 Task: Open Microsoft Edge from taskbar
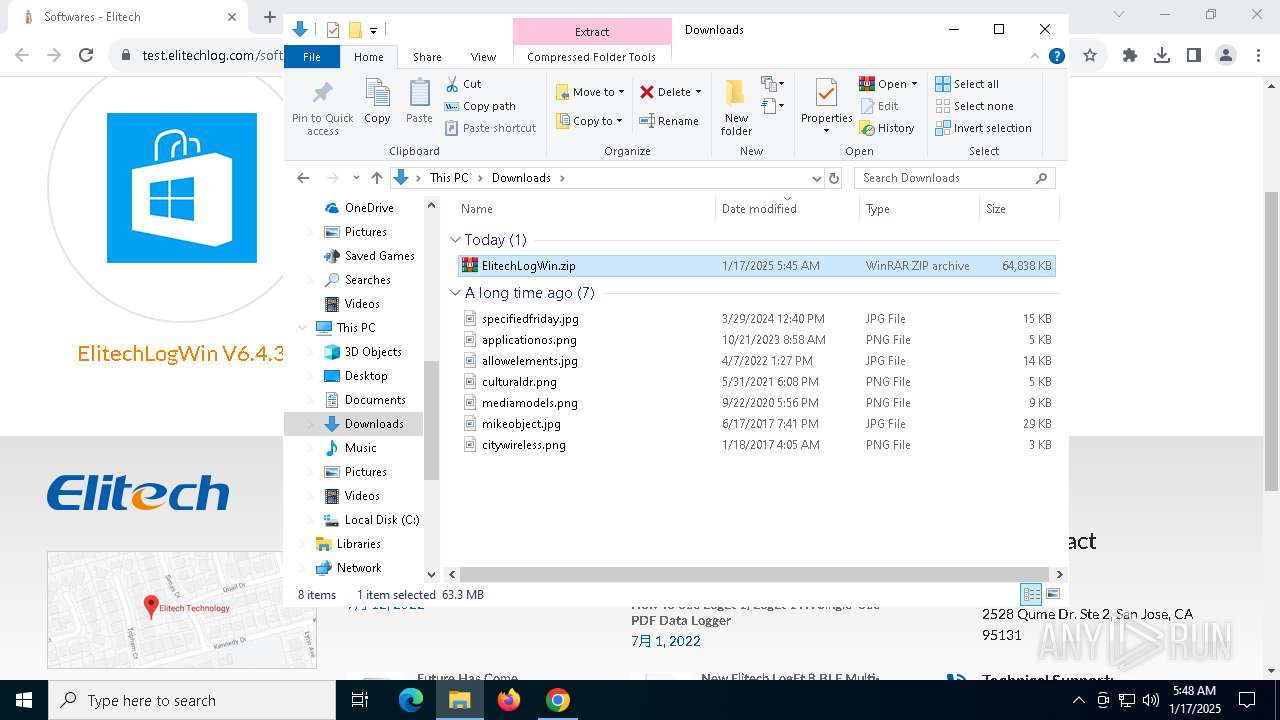pyautogui.click(x=411, y=700)
